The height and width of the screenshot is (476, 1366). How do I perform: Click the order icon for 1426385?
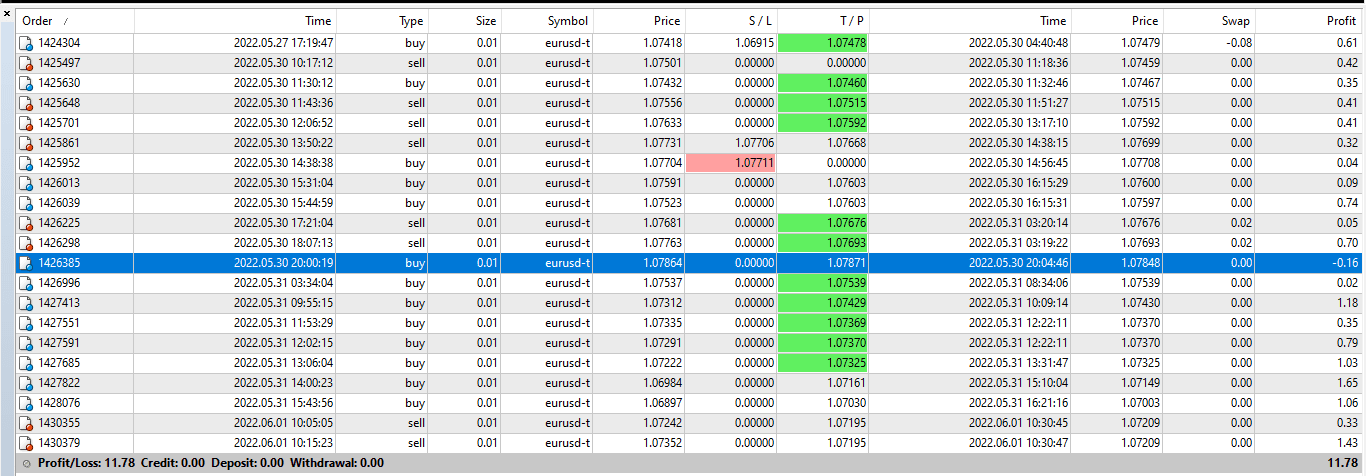pos(27,263)
